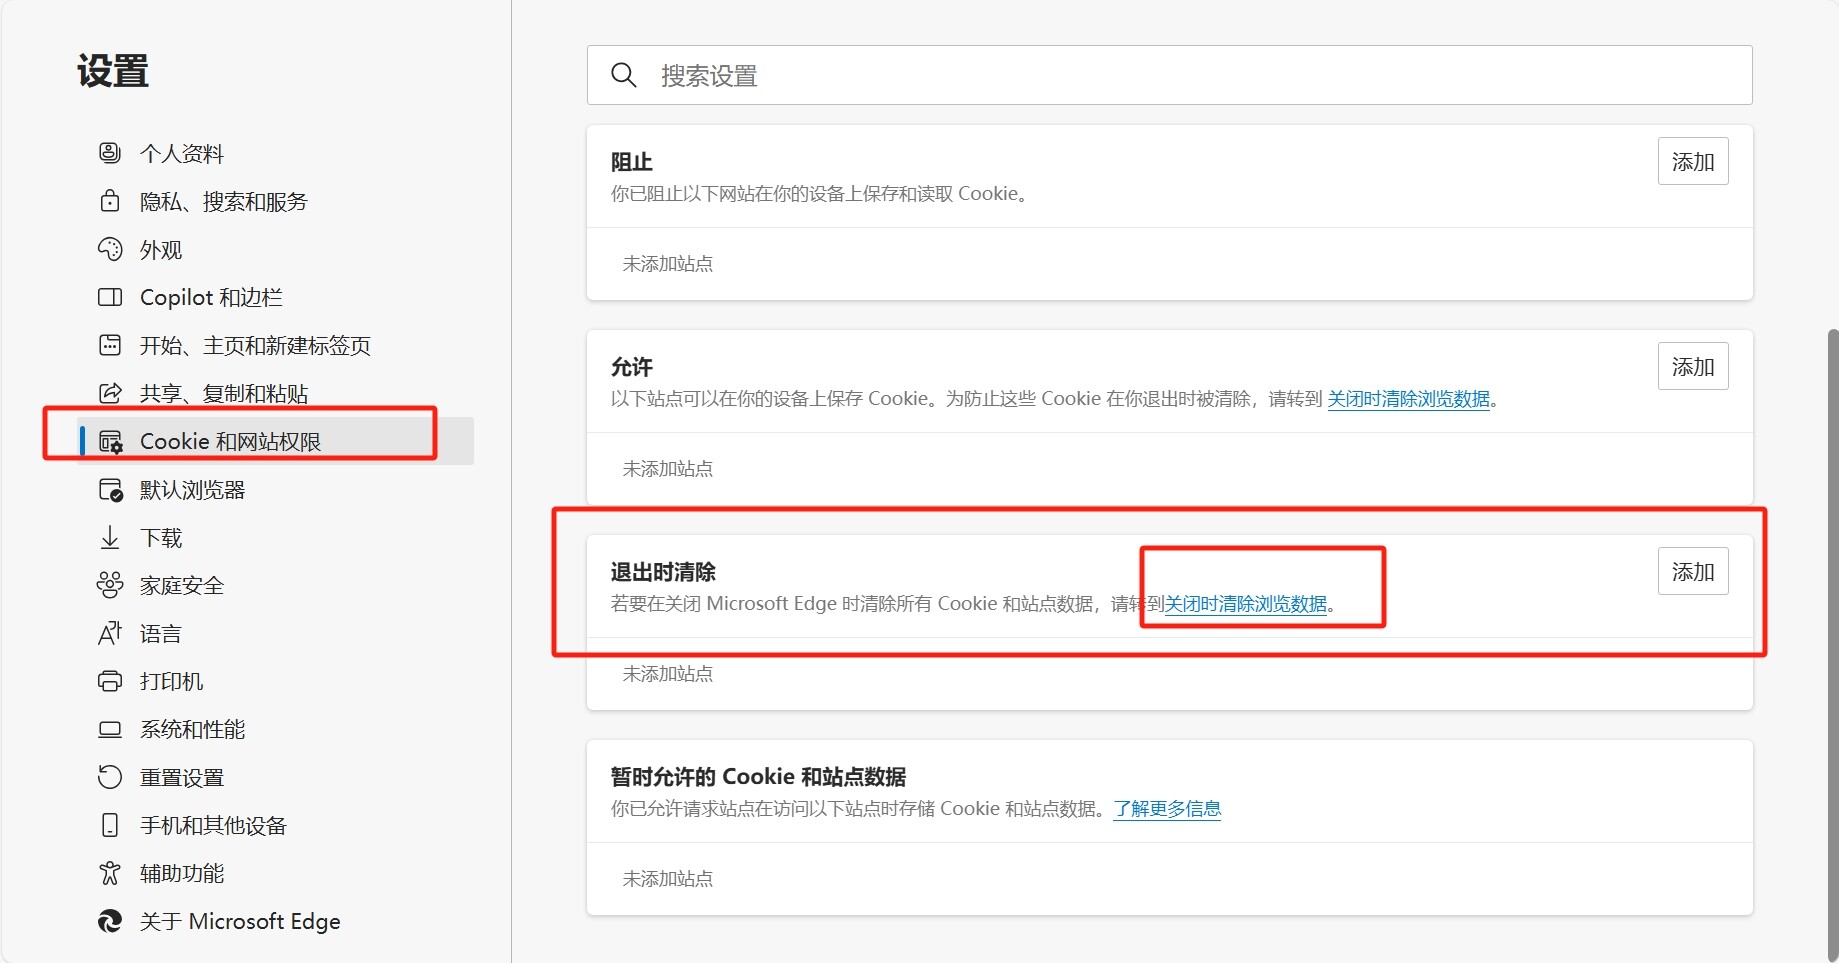The height and width of the screenshot is (963, 1839).
Task: Select Cookie 和网站权限 in the sidebar
Action: pyautogui.click(x=275, y=441)
